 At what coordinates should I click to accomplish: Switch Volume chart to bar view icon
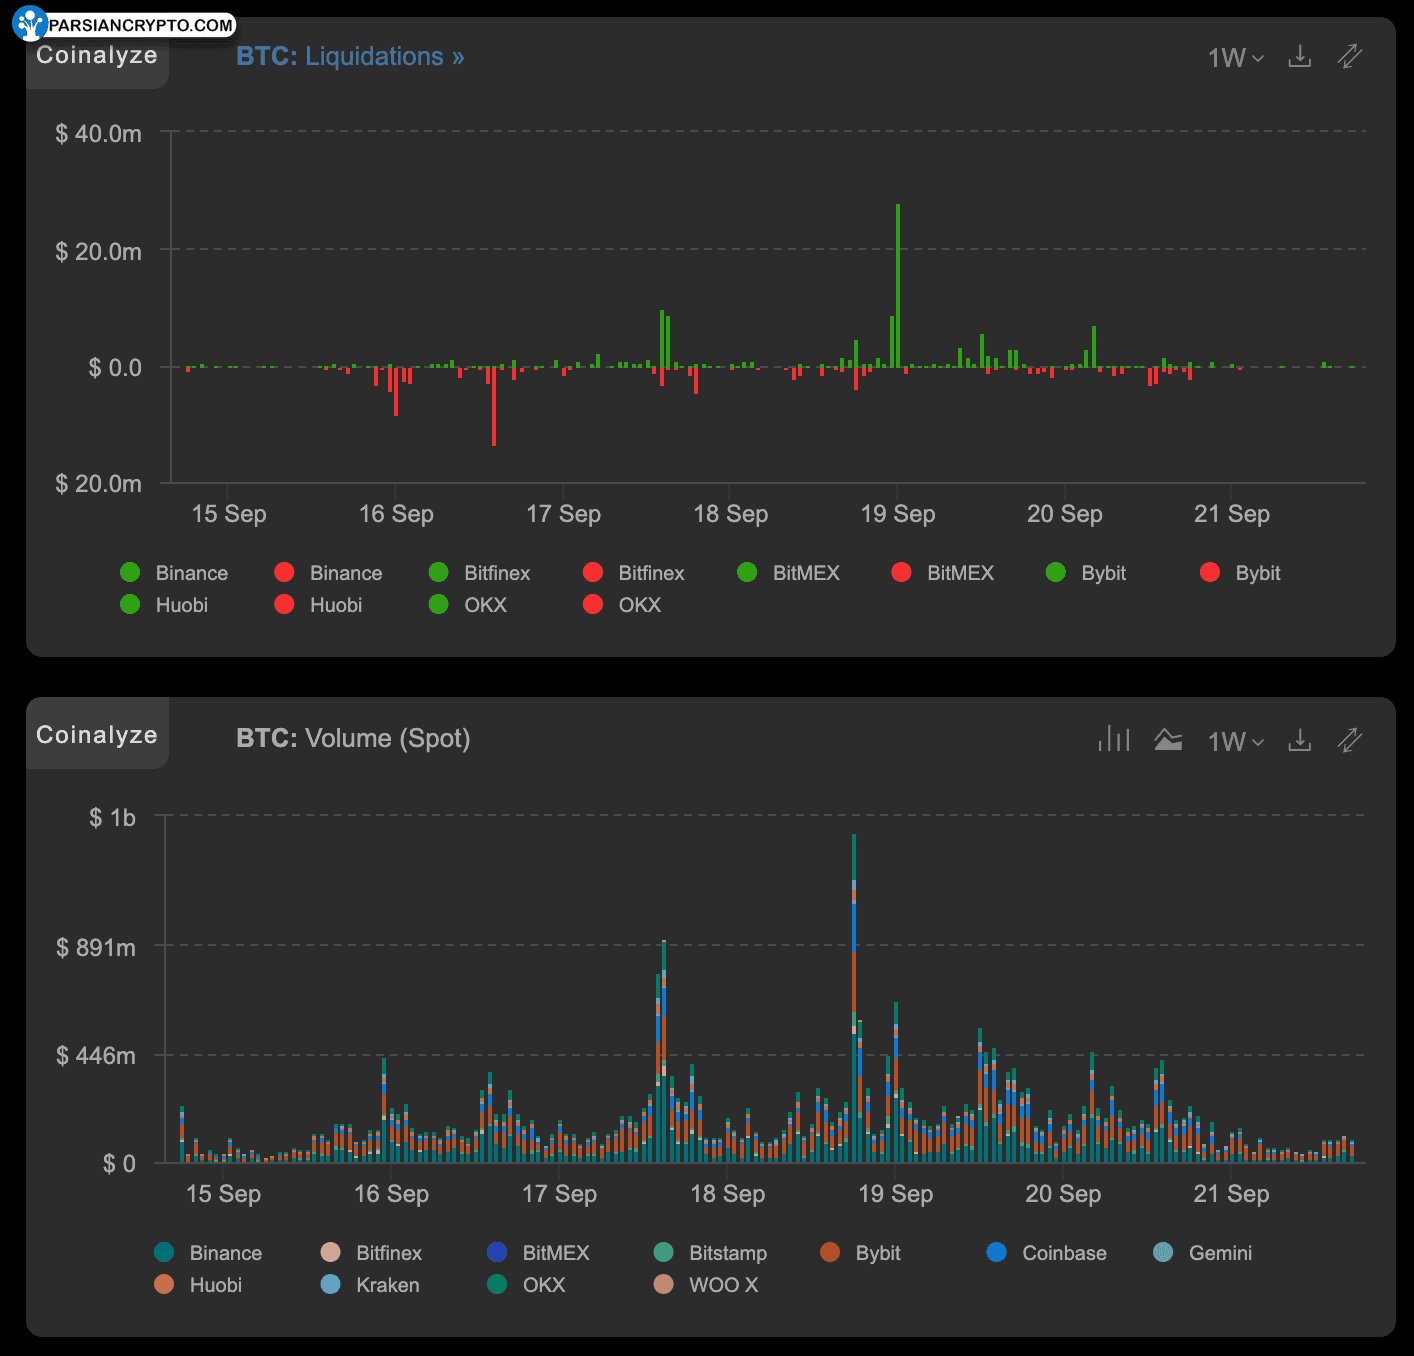(1114, 739)
